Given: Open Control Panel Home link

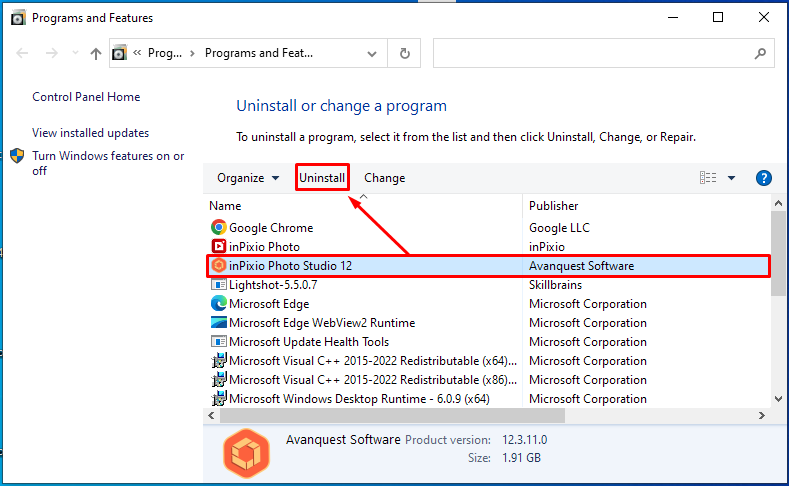Looking at the screenshot, I should (x=86, y=97).
